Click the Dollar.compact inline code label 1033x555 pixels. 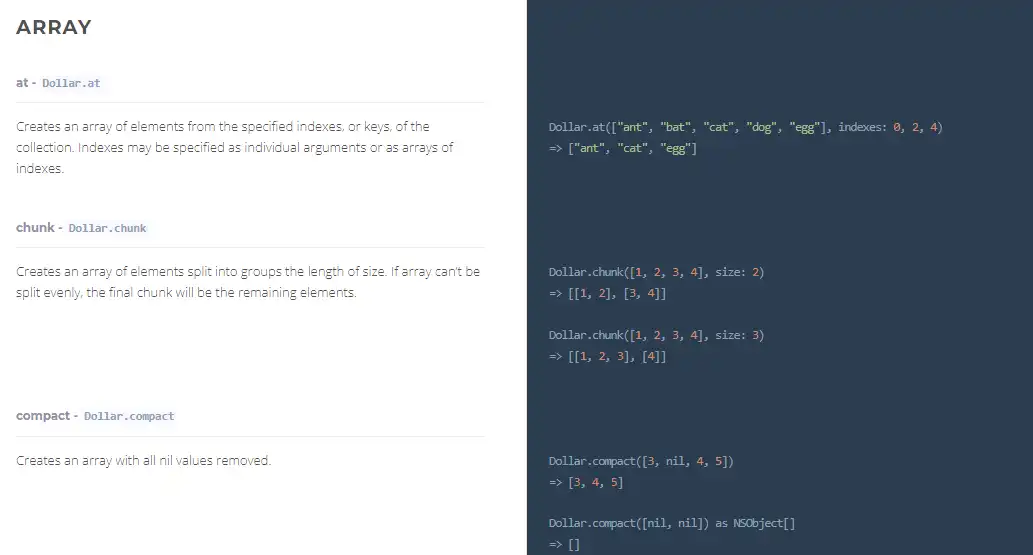click(x=129, y=416)
